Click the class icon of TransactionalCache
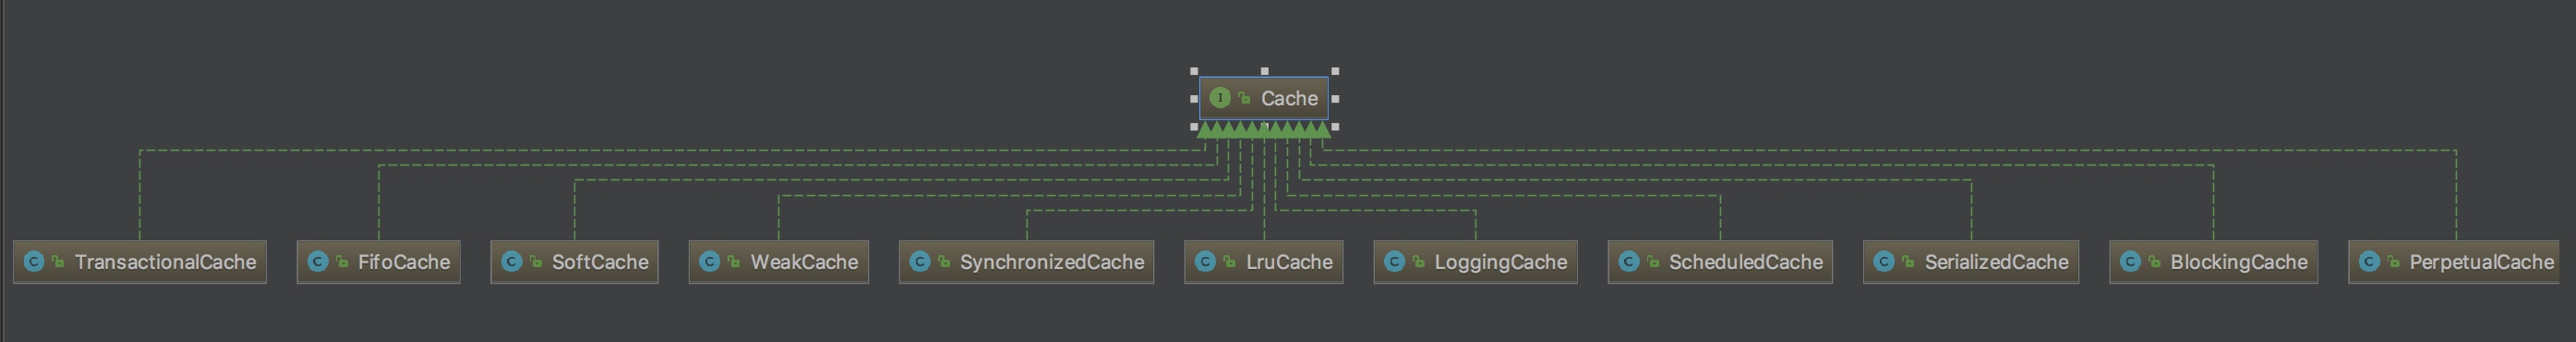 (x=34, y=262)
